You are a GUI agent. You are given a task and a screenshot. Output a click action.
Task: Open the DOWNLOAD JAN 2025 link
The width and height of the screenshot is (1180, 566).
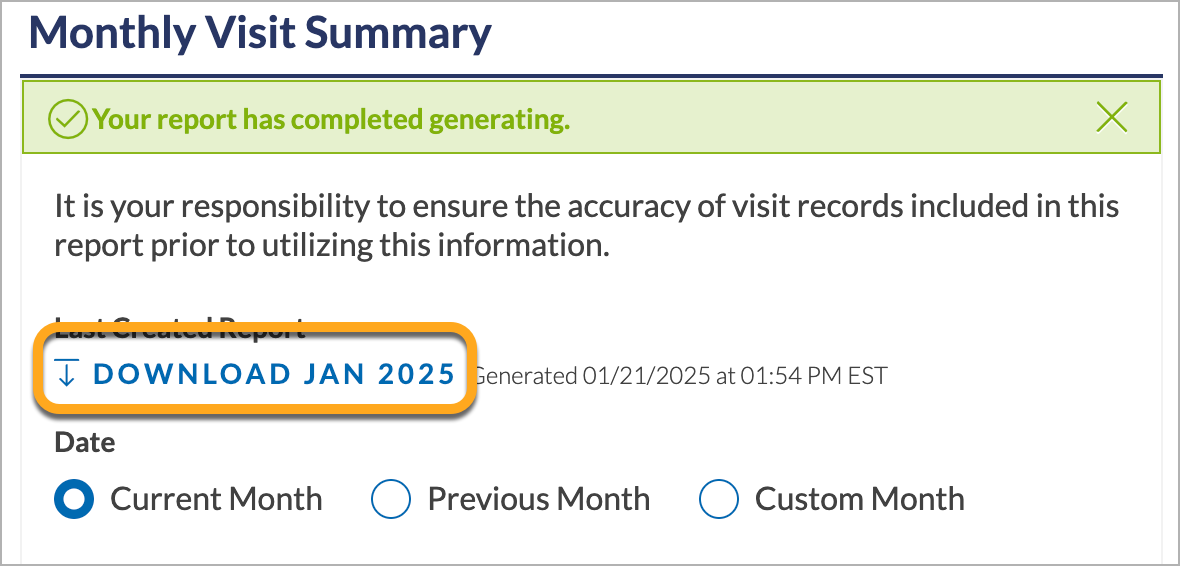(x=256, y=374)
